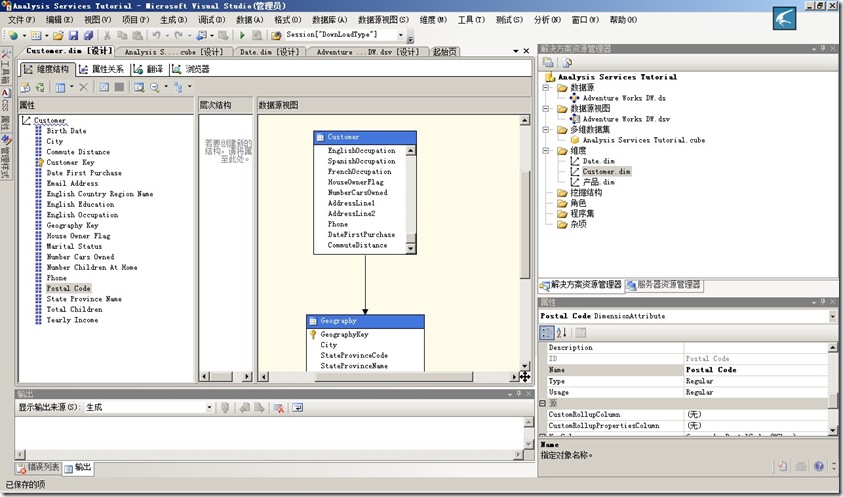Click the Customer table header icon in diagram
Viewport: 843px width, 497px height.
coord(320,137)
